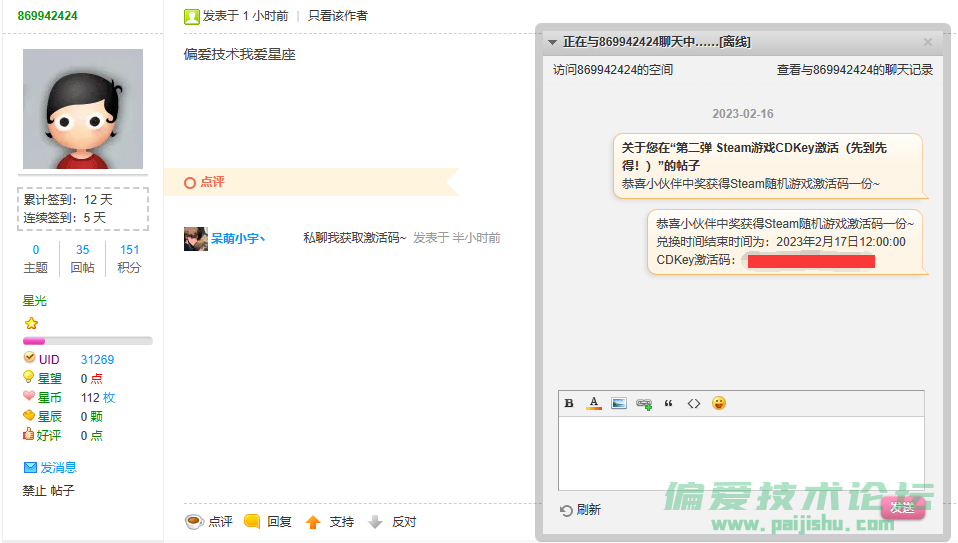Collapse chat window using title triangle
Viewport: 958px width, 543px height.
click(552, 42)
